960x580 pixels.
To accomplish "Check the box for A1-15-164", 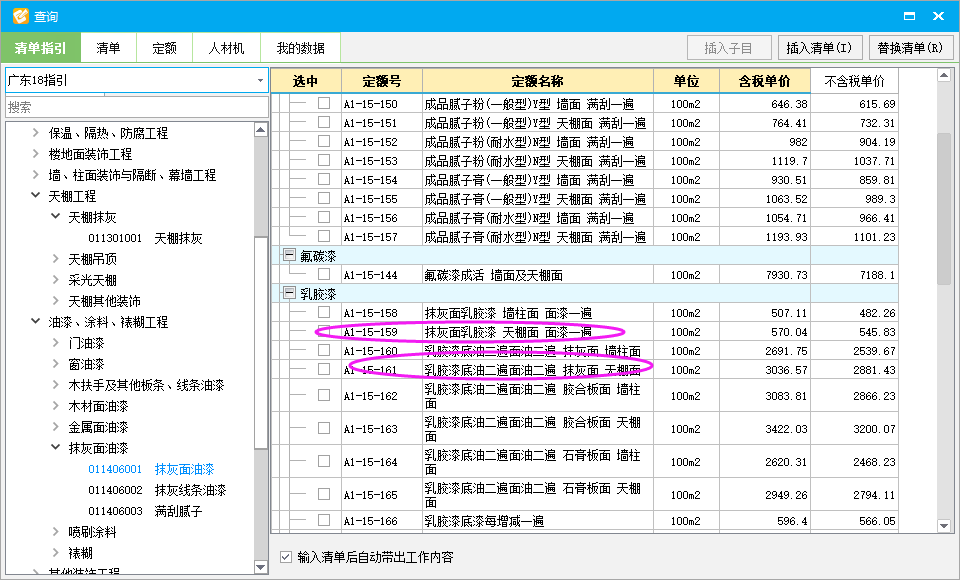I will (x=324, y=461).
